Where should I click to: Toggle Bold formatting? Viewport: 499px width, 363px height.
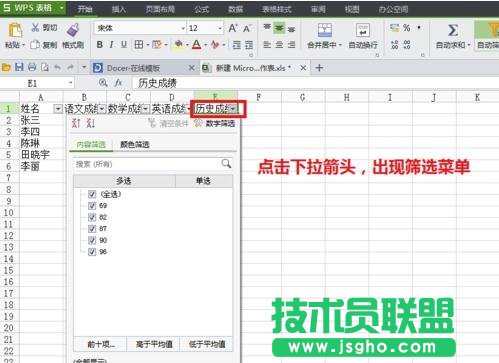point(99,44)
